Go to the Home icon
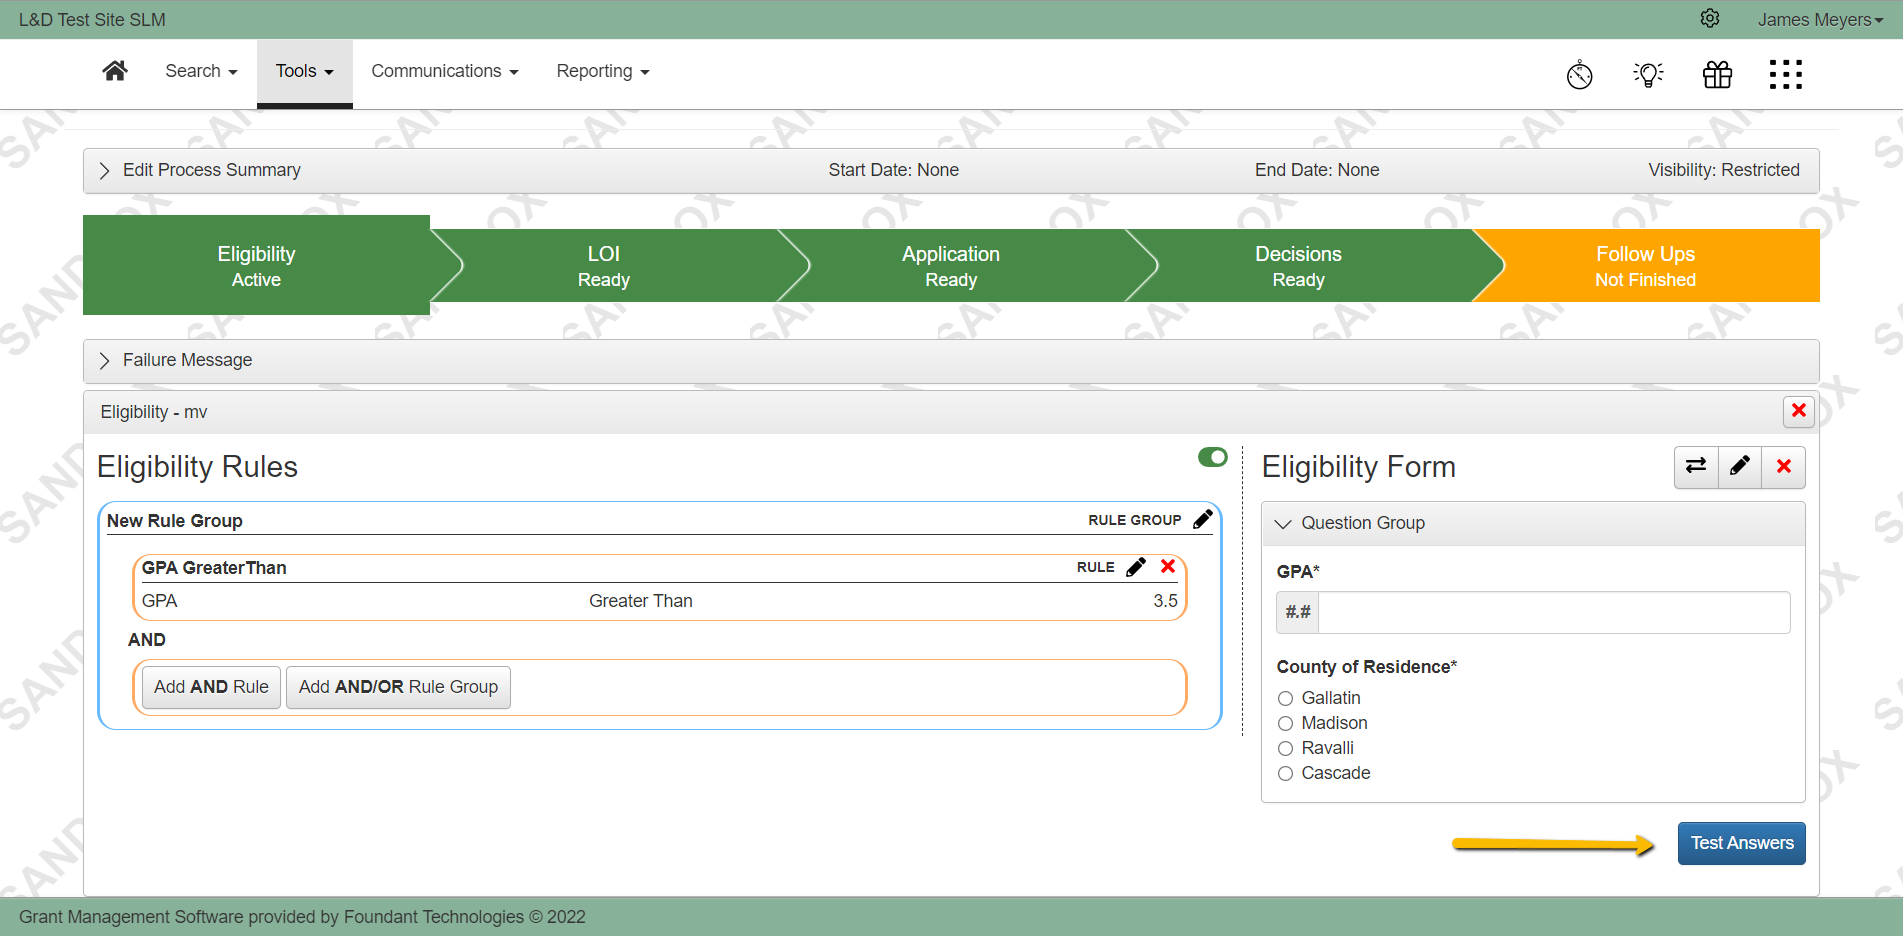1903x936 pixels. tap(114, 70)
